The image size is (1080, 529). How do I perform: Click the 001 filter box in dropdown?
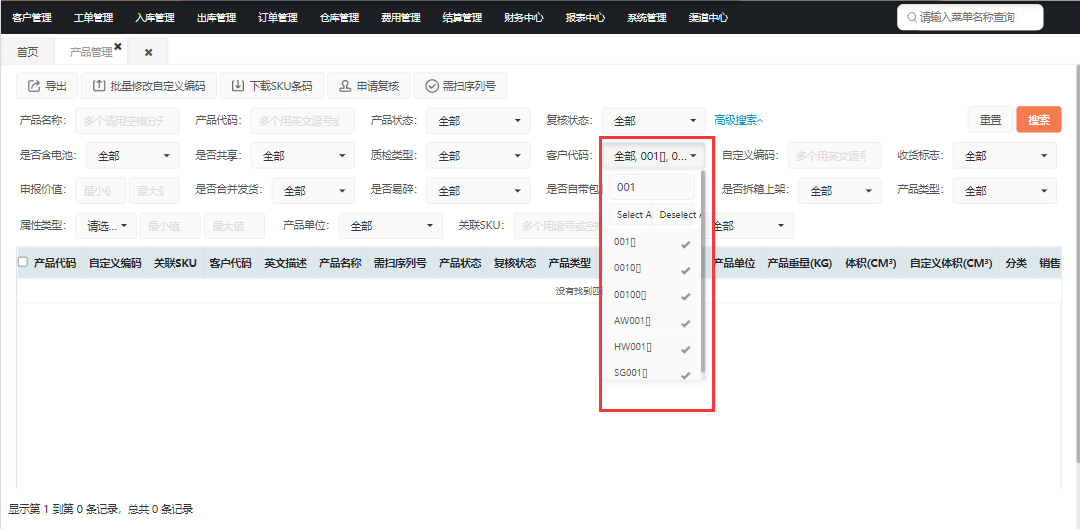652,187
